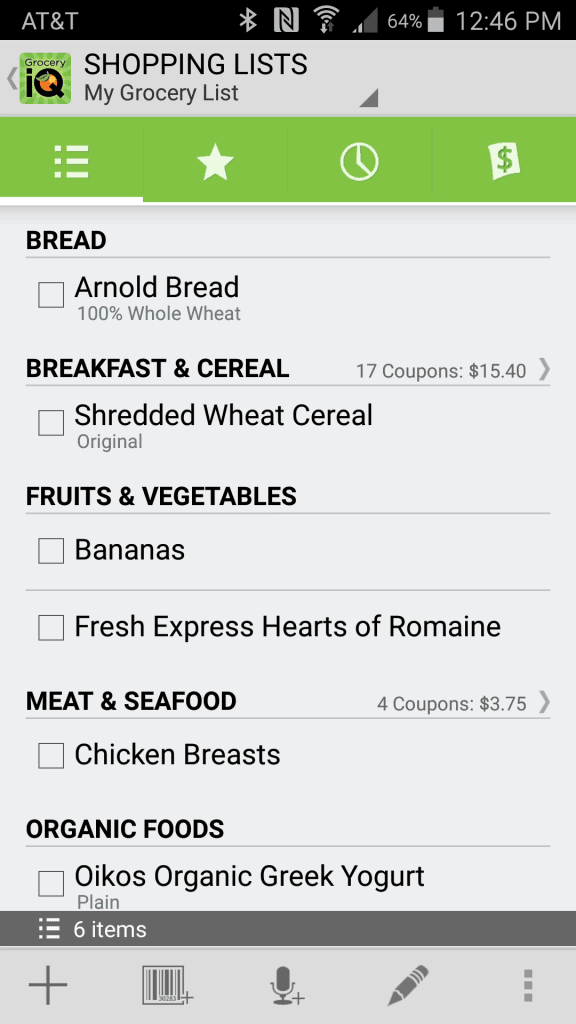Image resolution: width=576 pixels, height=1024 pixels.
Task: Mark Shredded Wheat Cereal as bought
Action: (51, 423)
